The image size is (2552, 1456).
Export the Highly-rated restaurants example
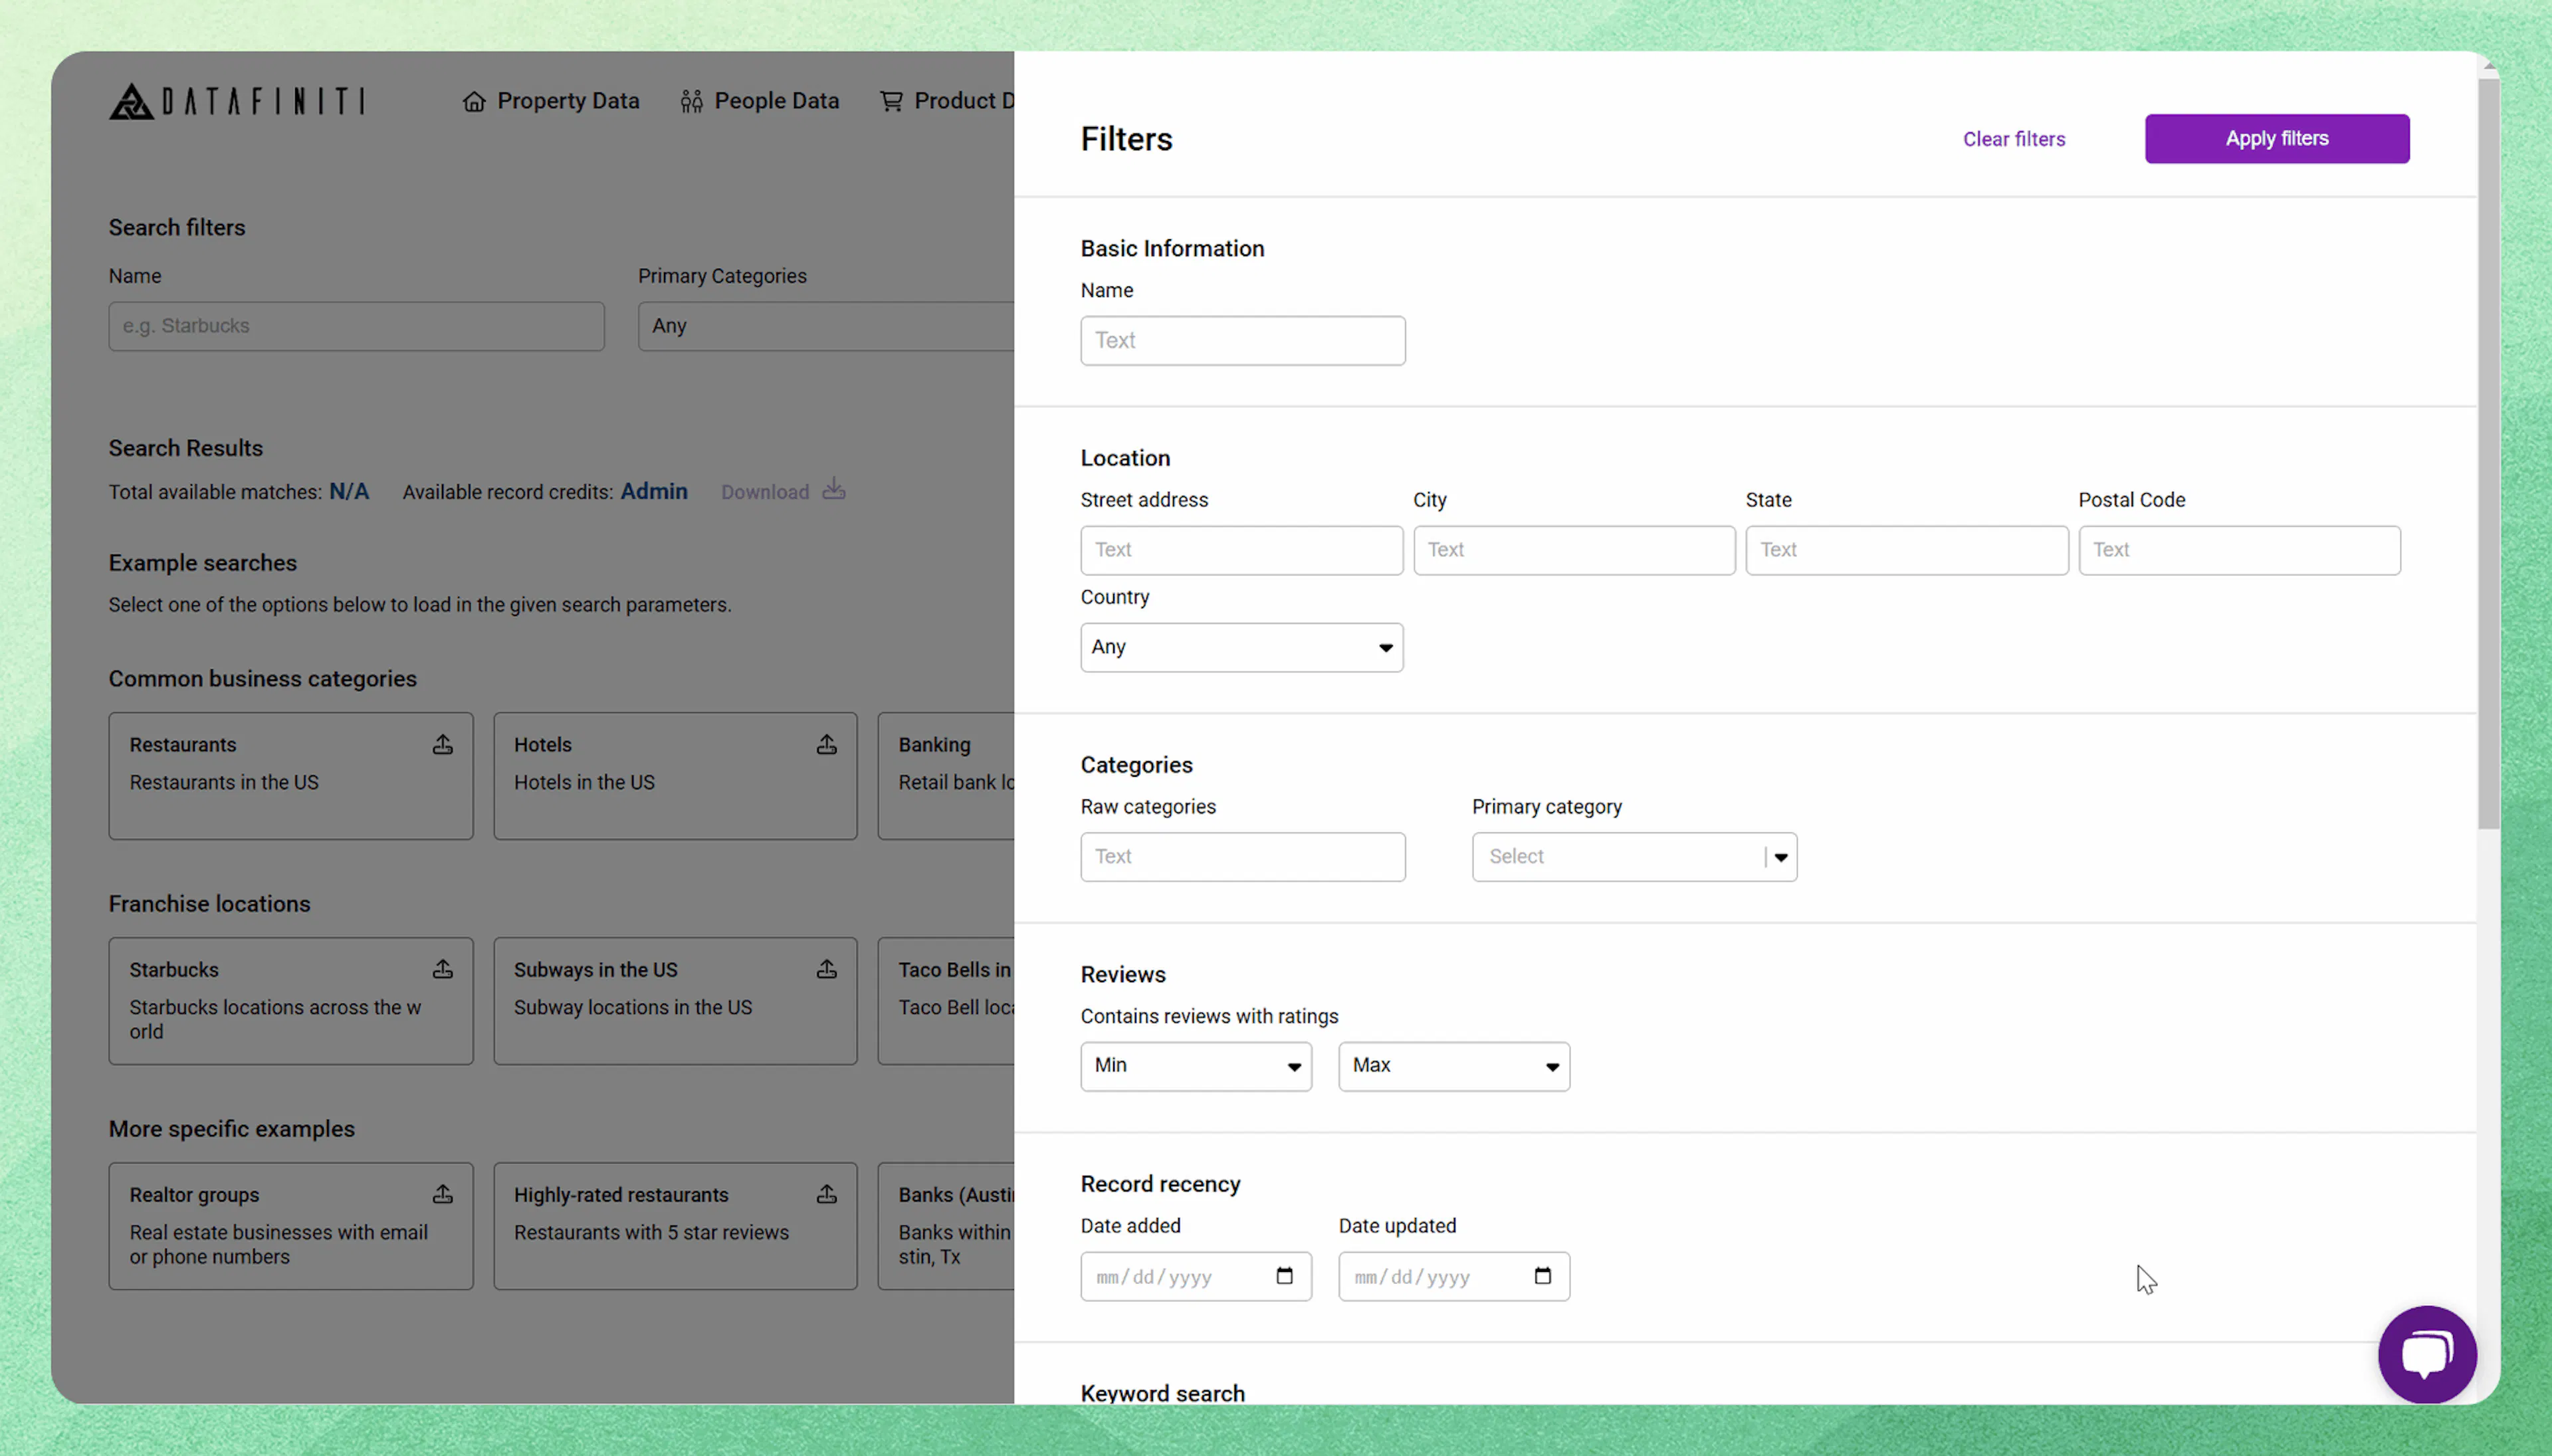click(827, 1194)
